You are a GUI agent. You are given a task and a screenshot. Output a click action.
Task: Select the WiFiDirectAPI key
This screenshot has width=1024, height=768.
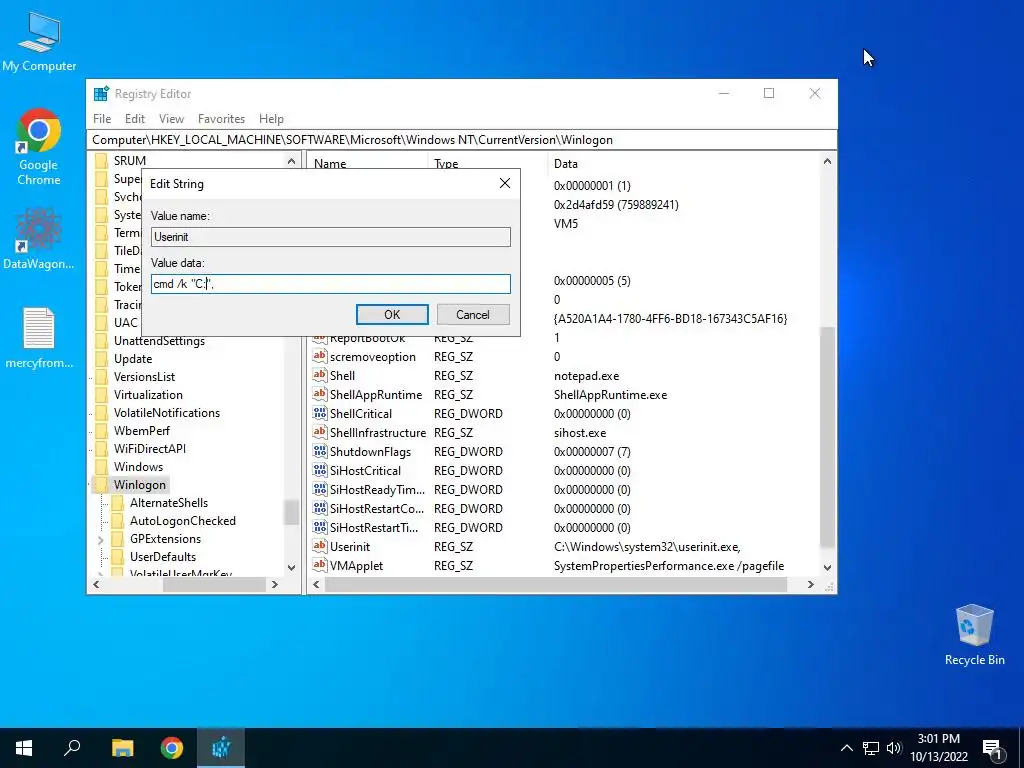tap(150, 449)
